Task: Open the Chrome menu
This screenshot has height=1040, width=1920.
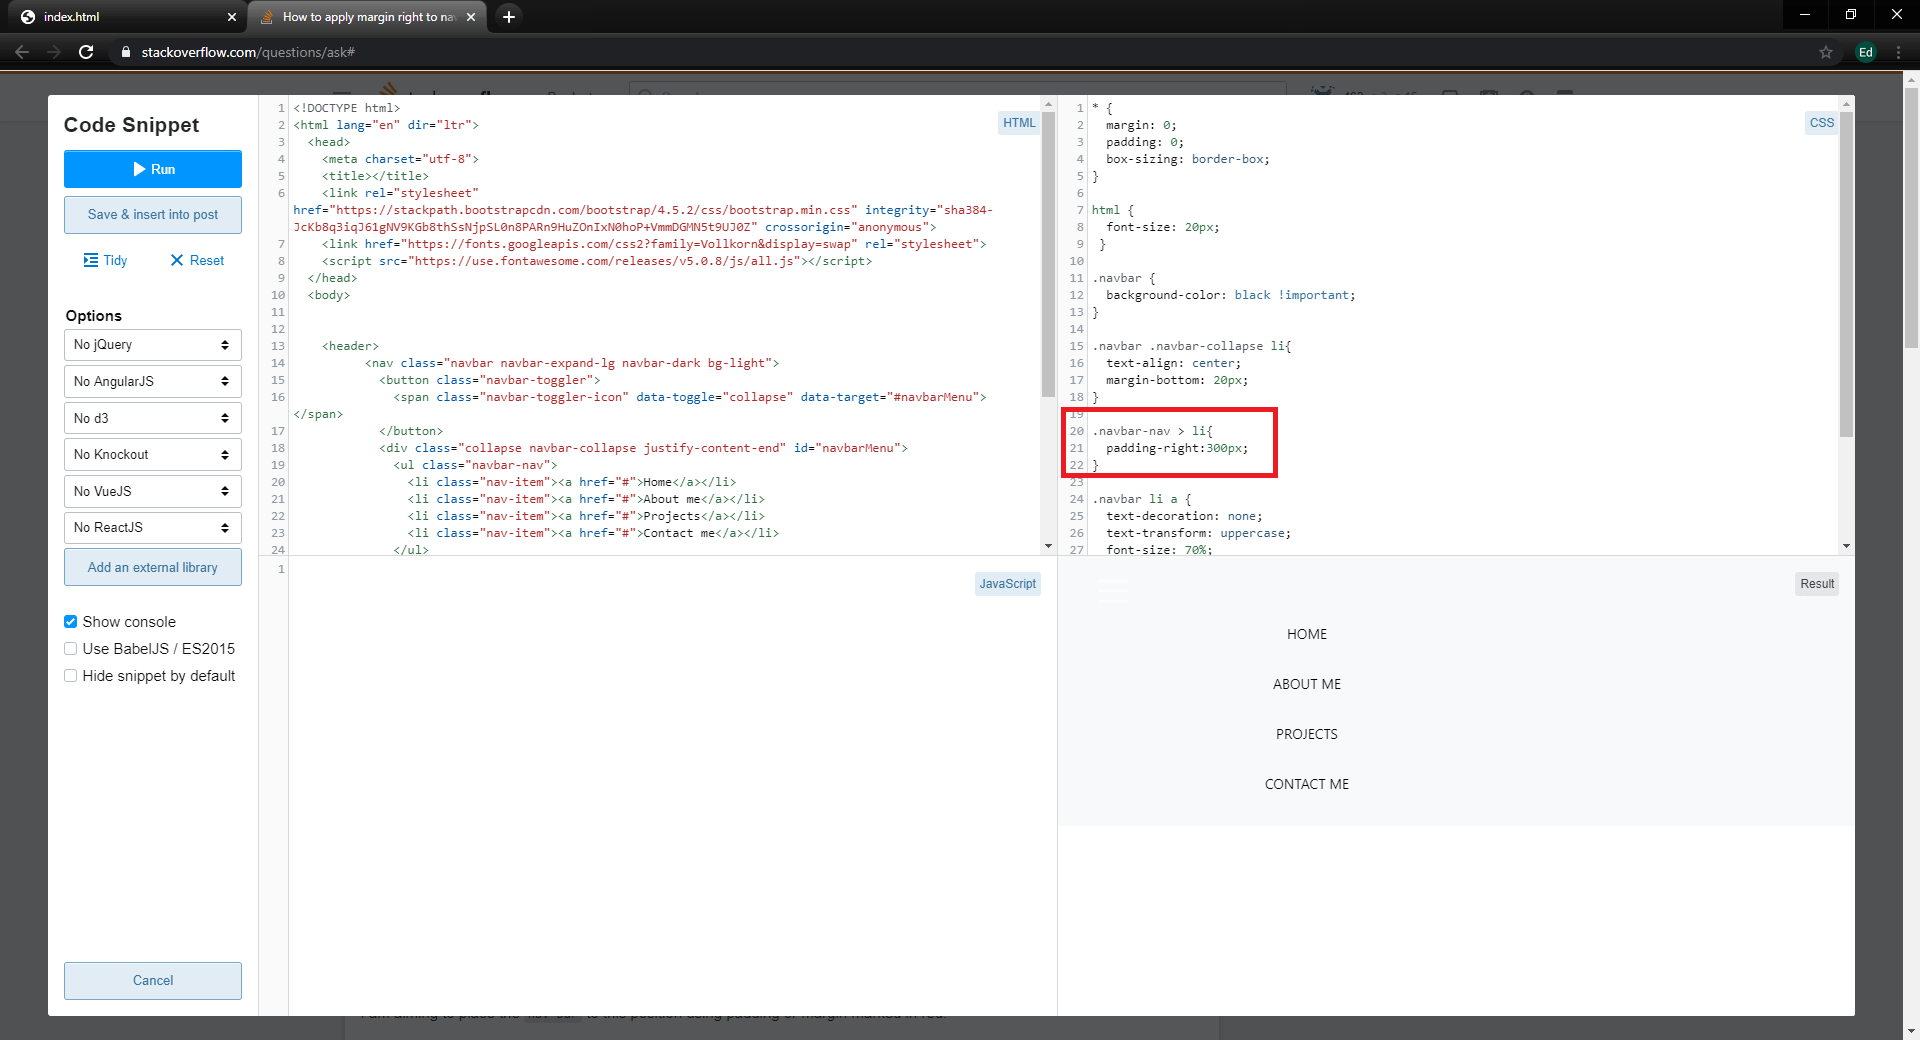Action: pyautogui.click(x=1899, y=52)
